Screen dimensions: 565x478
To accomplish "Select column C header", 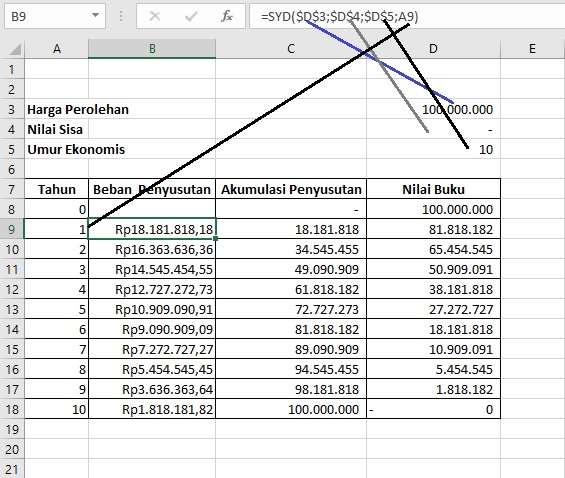I will click(291, 49).
